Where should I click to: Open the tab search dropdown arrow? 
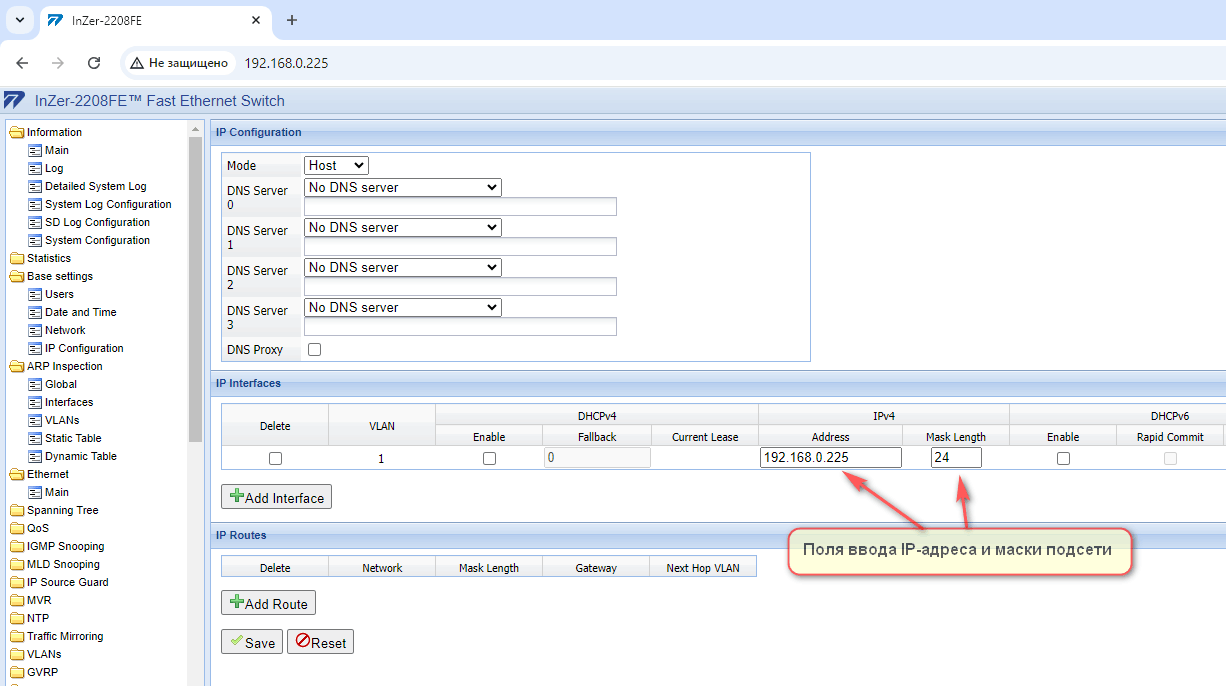18,20
